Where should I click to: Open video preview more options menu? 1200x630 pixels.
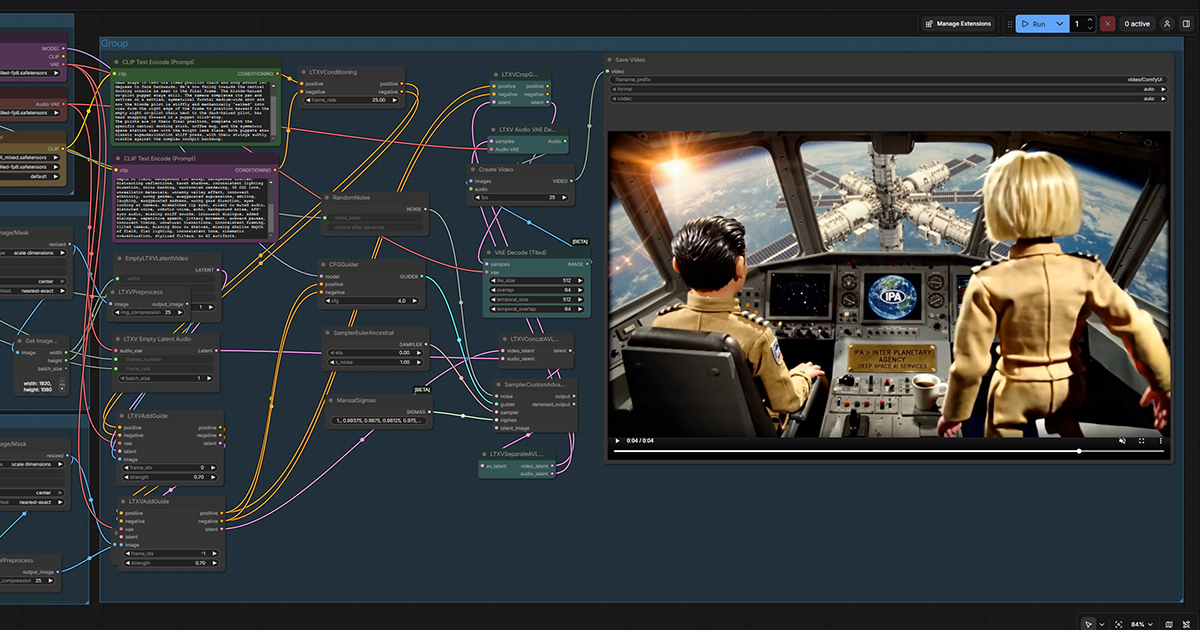[1160, 441]
